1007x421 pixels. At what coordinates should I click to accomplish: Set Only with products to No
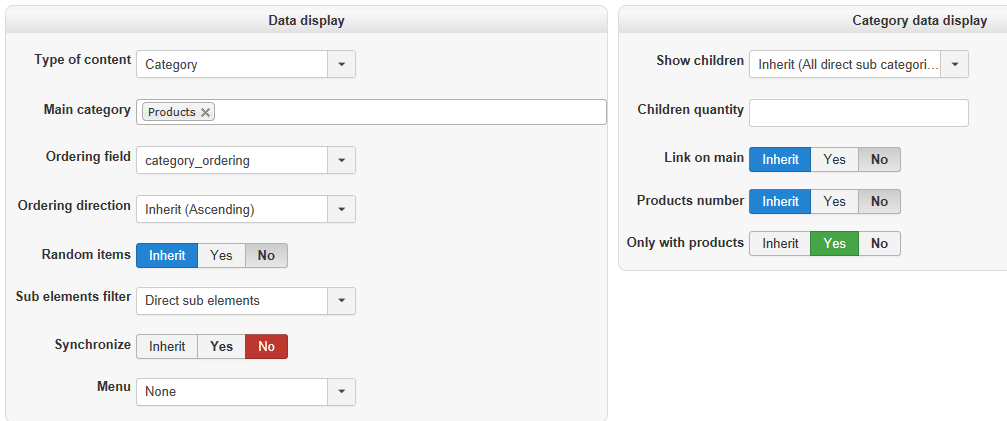[879, 243]
